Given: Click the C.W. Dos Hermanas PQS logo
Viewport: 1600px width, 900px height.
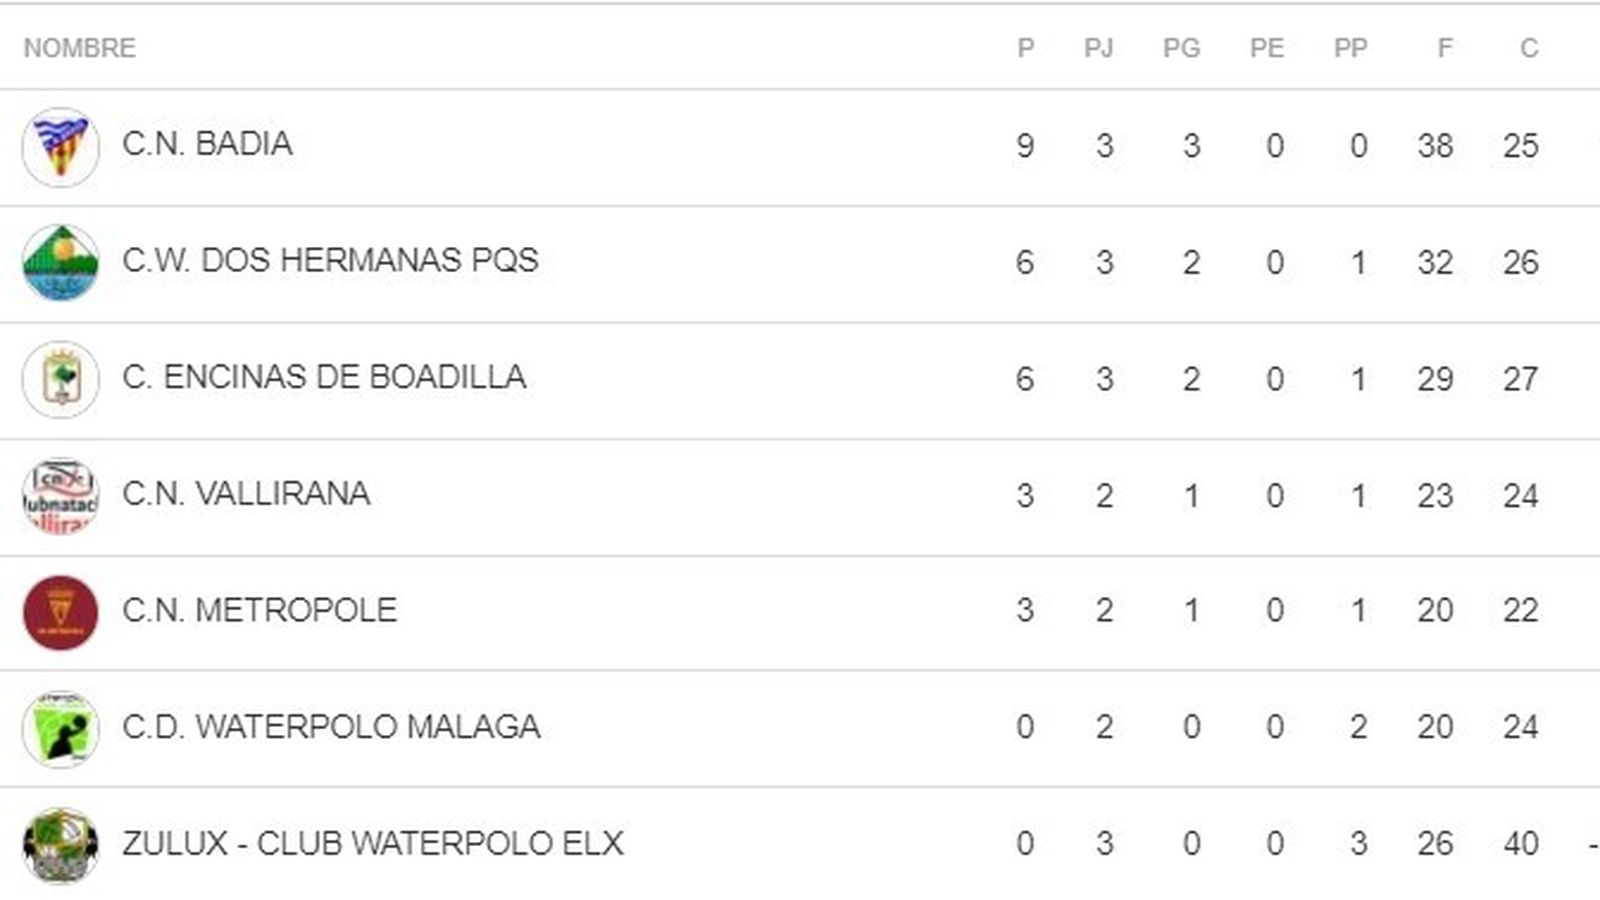Looking at the screenshot, I should 61,263.
